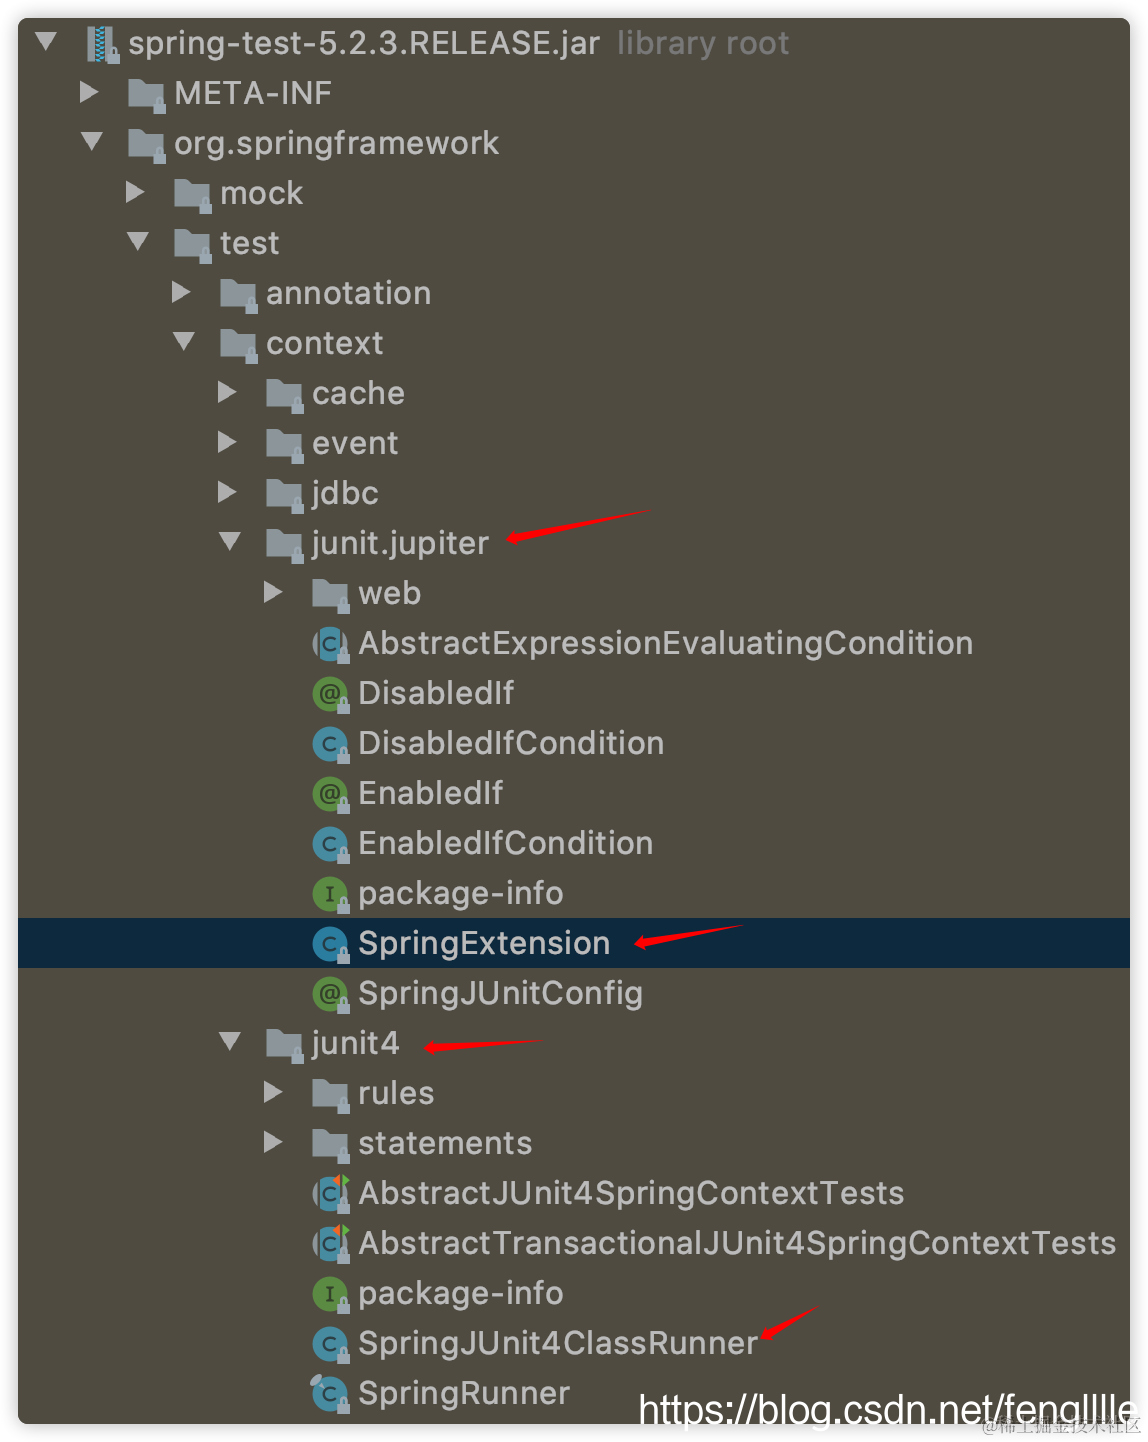Expand the annotation package arrow
Image resolution: width=1148 pixels, height=1442 pixels.
pos(181,292)
